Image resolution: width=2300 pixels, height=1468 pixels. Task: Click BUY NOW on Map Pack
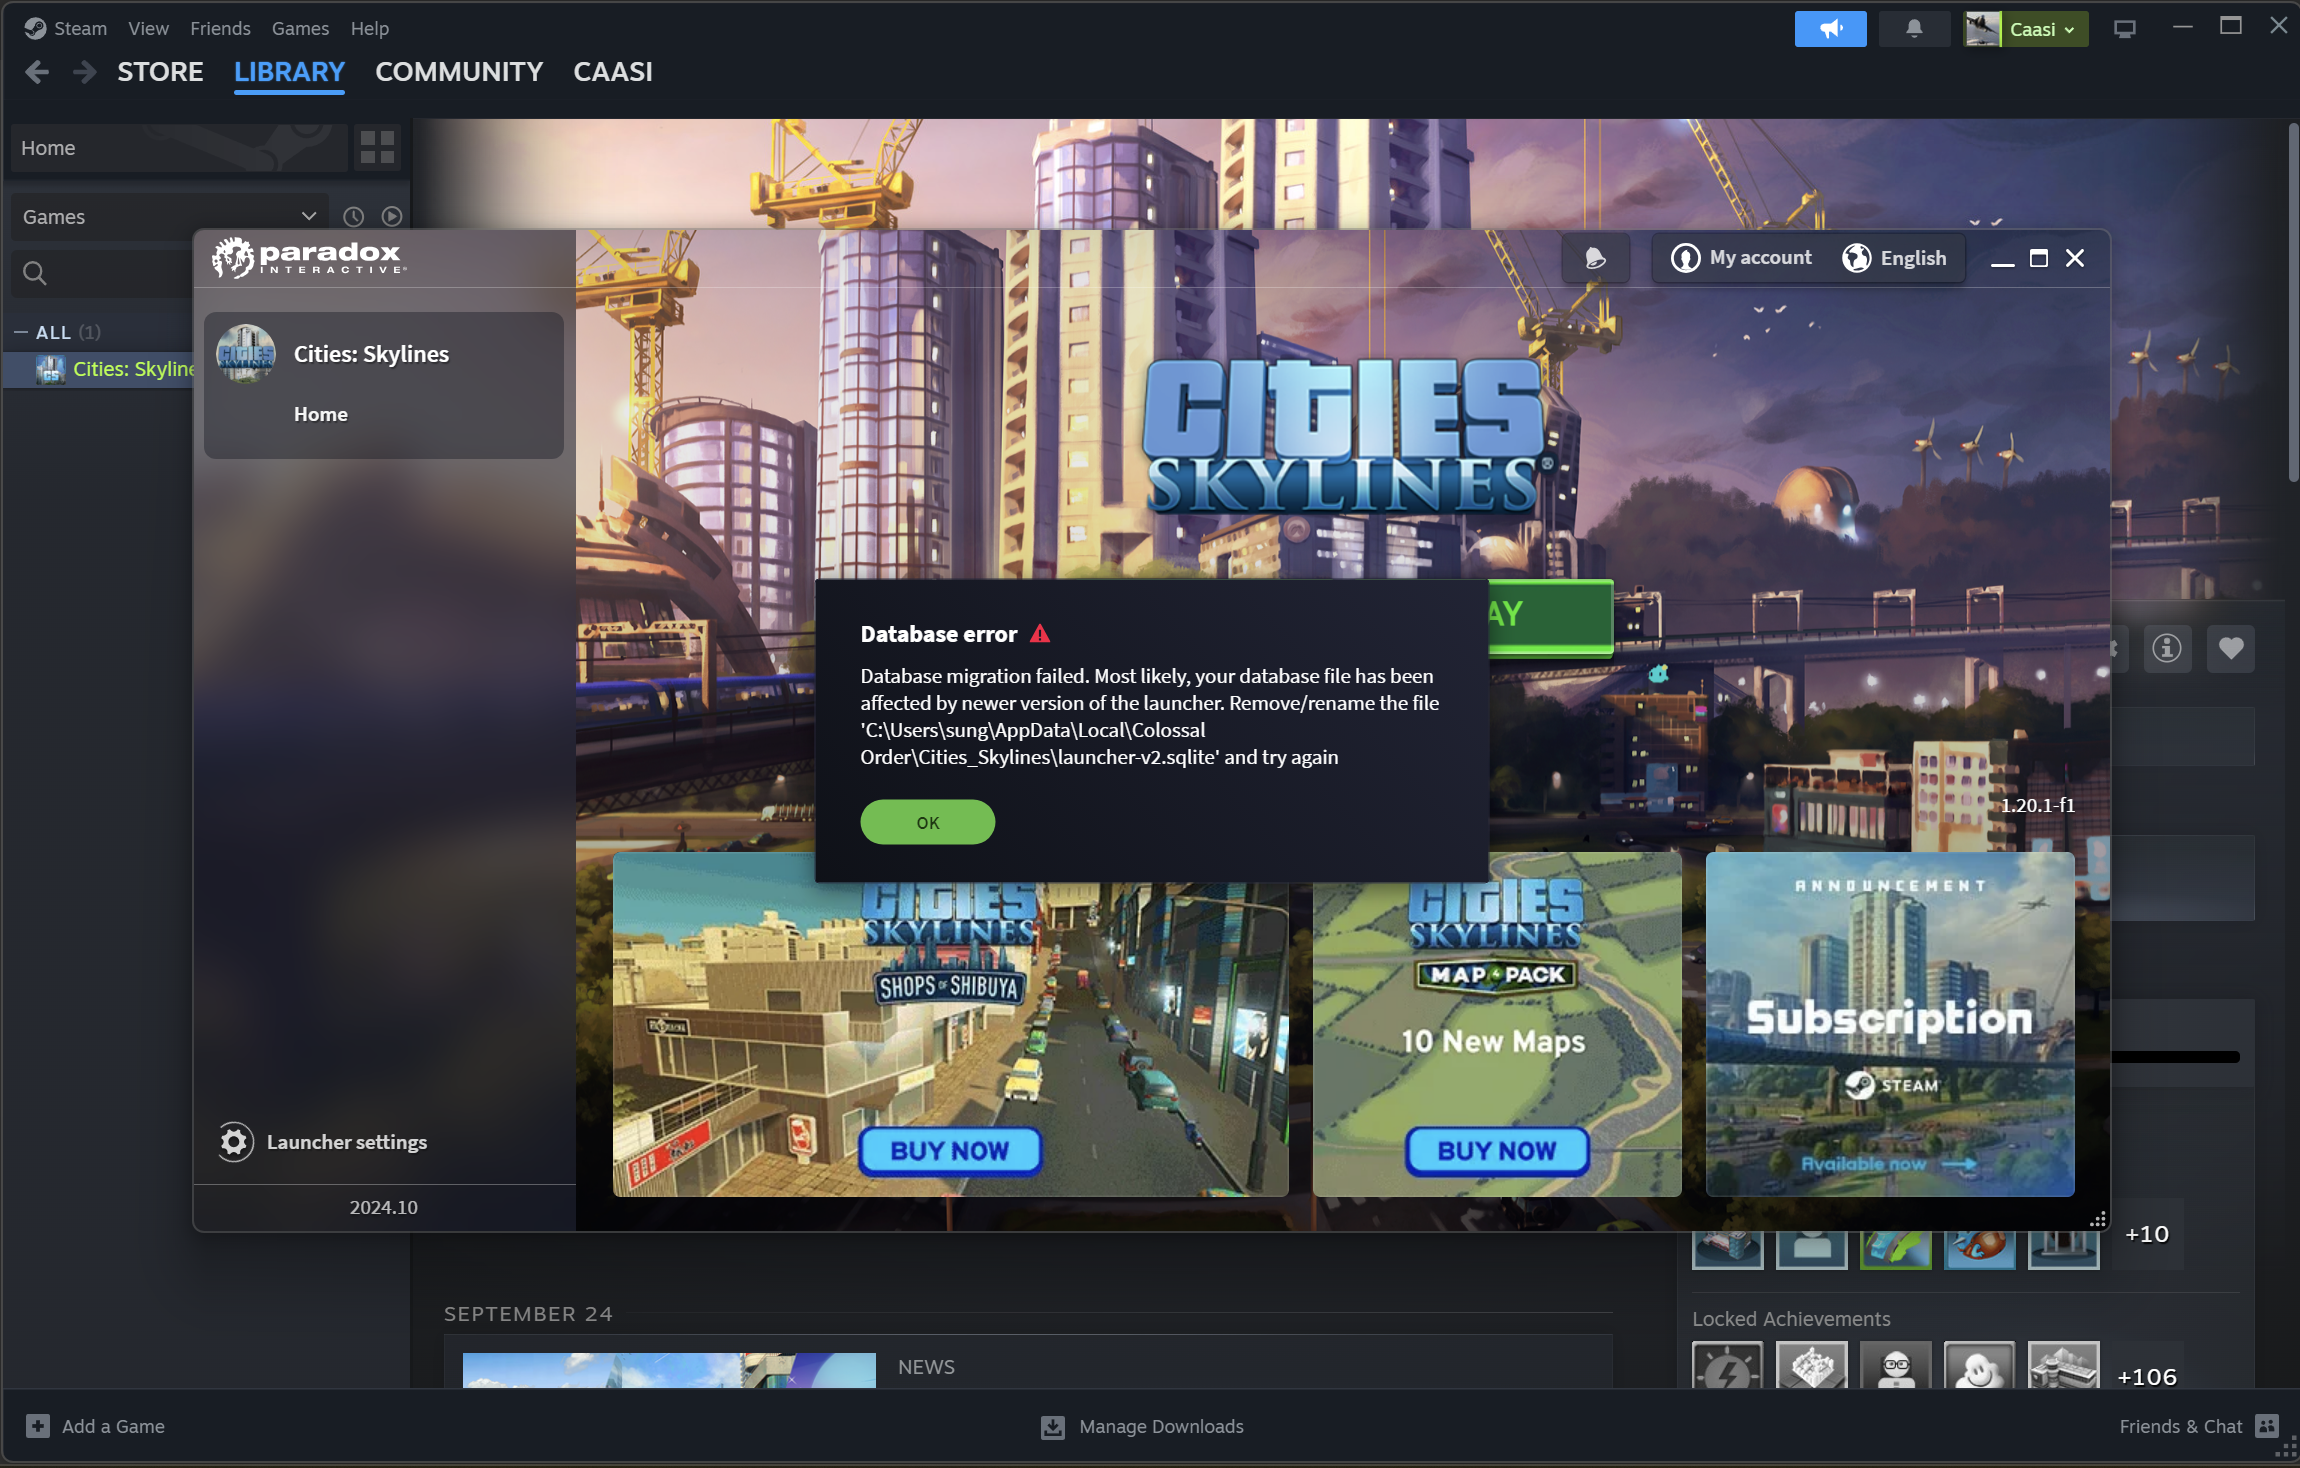coord(1497,1151)
